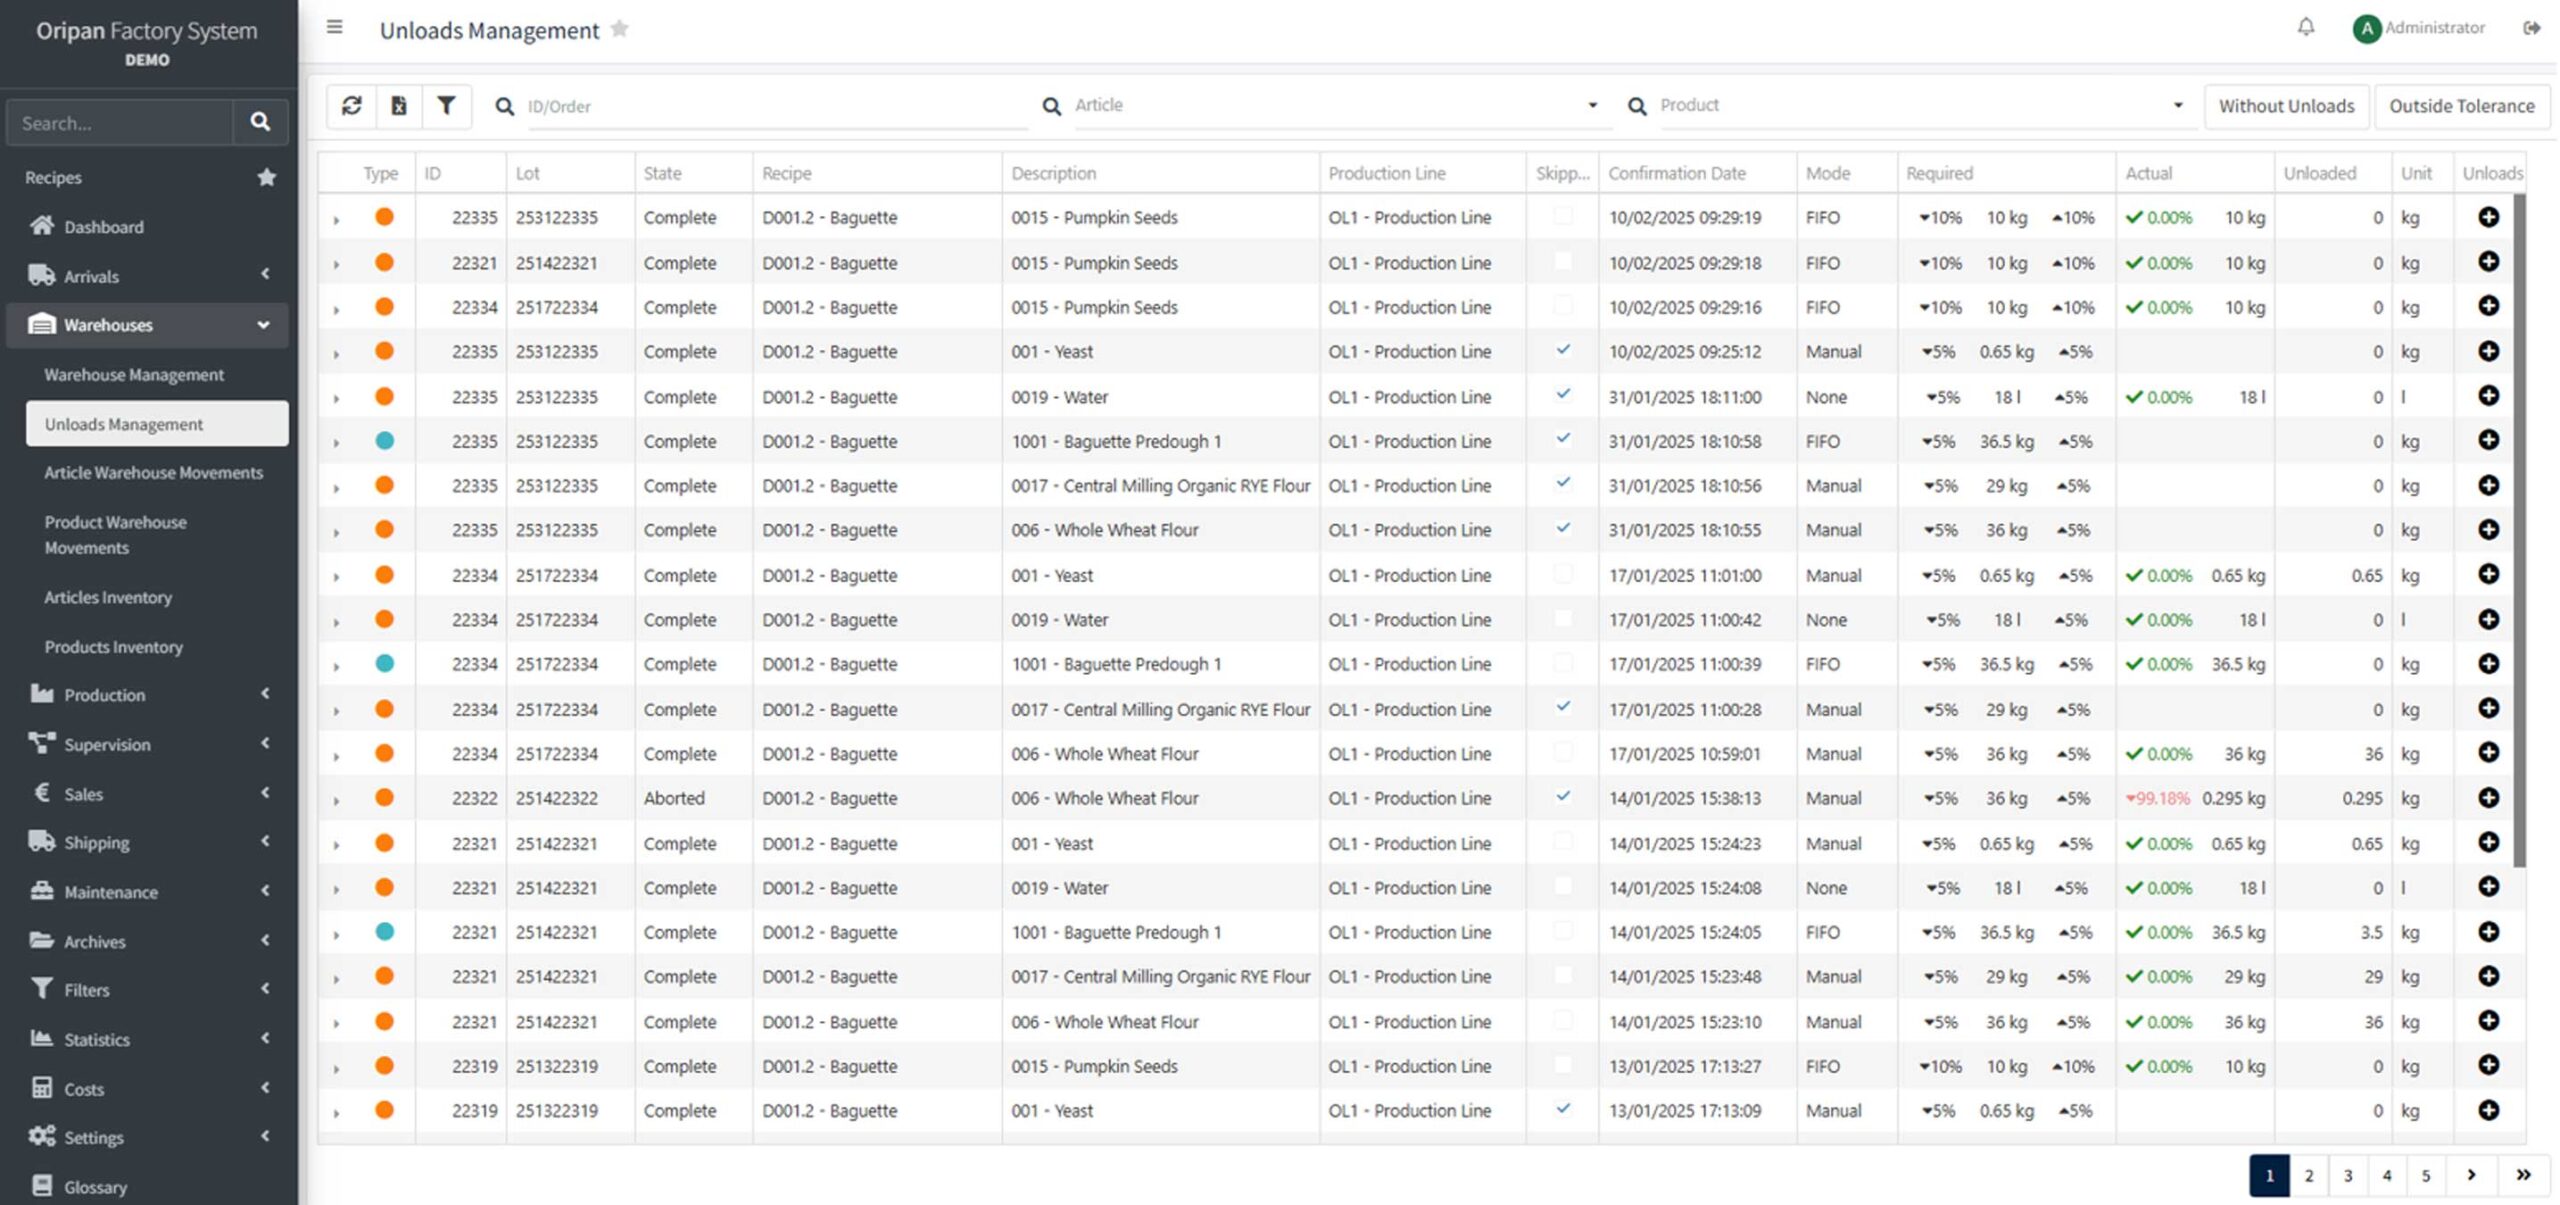Toggle Skipped checkbox on row 17/01/2025 11:00:28
Viewport: 2560px width, 1205px height.
tap(1562, 707)
